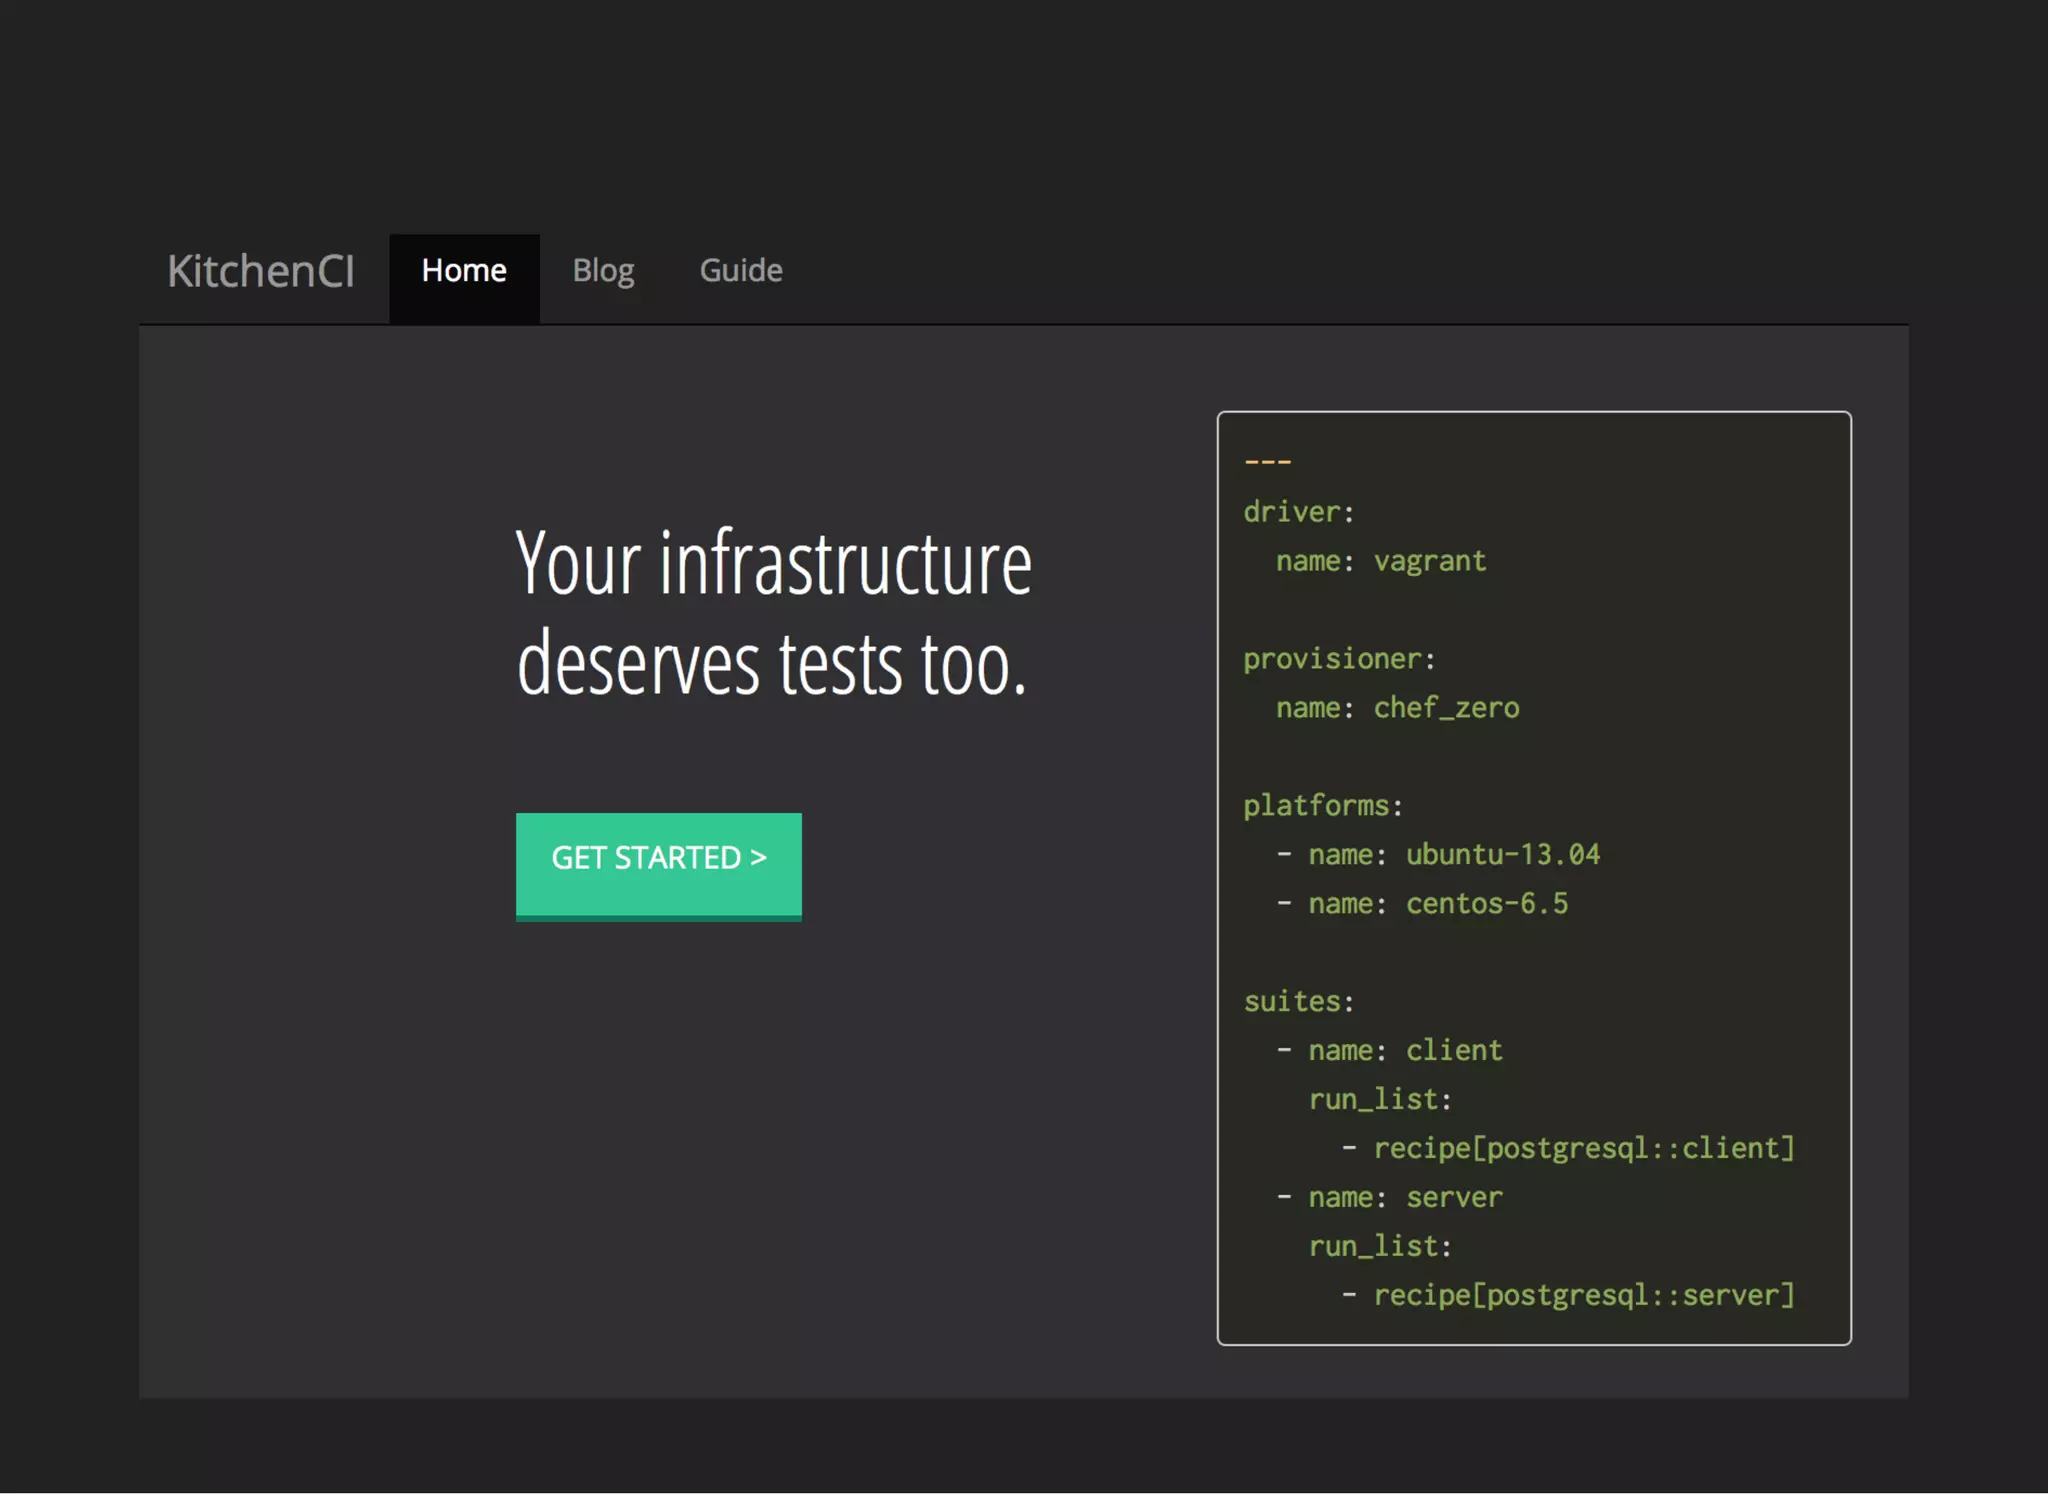Select the Home tab
Image resolution: width=2048 pixels, height=1494 pixels.
(464, 271)
